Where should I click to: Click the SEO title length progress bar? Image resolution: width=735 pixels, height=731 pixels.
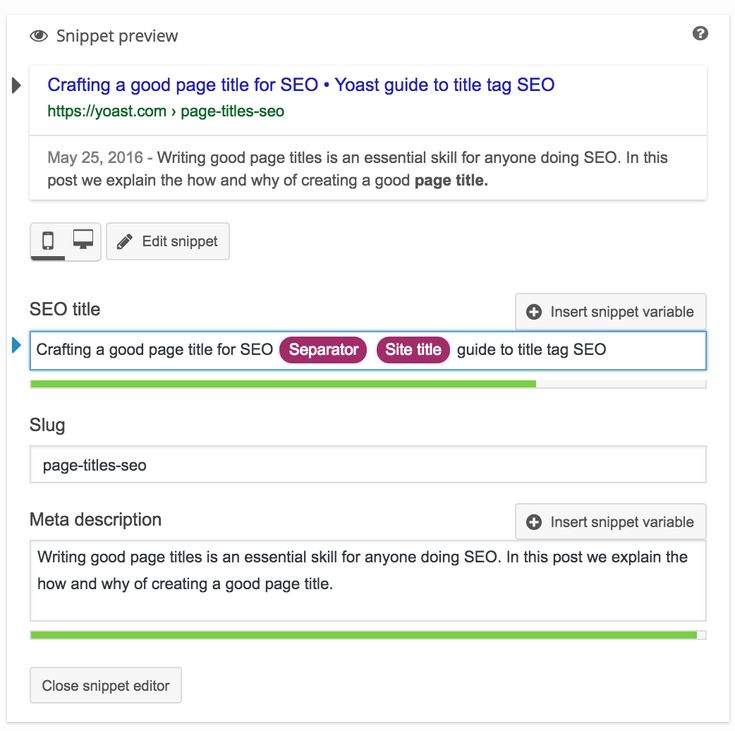click(x=368, y=384)
